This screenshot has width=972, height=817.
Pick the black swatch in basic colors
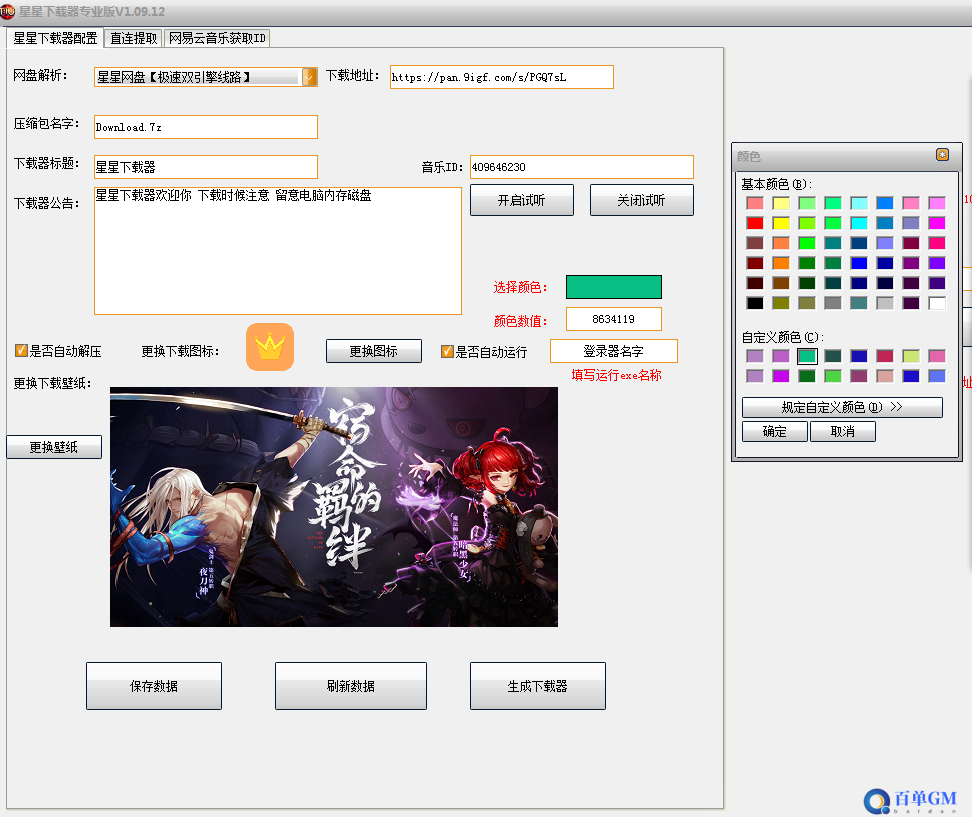click(x=755, y=303)
